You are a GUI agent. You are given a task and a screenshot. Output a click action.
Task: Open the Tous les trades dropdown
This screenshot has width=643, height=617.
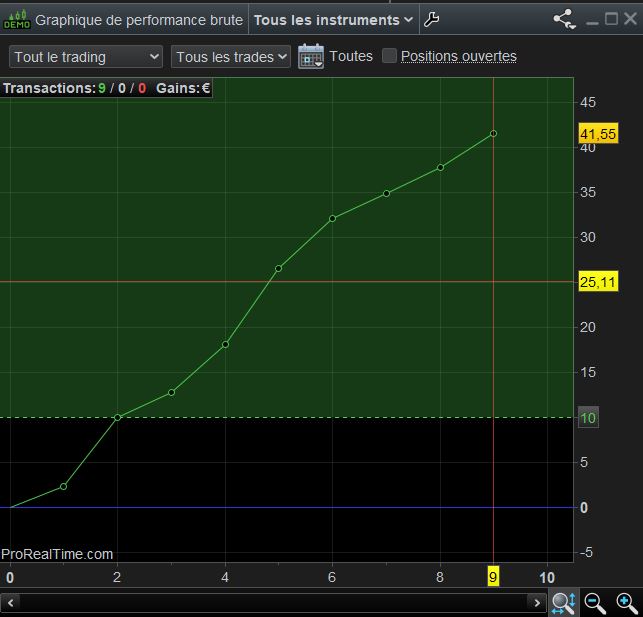tap(231, 57)
